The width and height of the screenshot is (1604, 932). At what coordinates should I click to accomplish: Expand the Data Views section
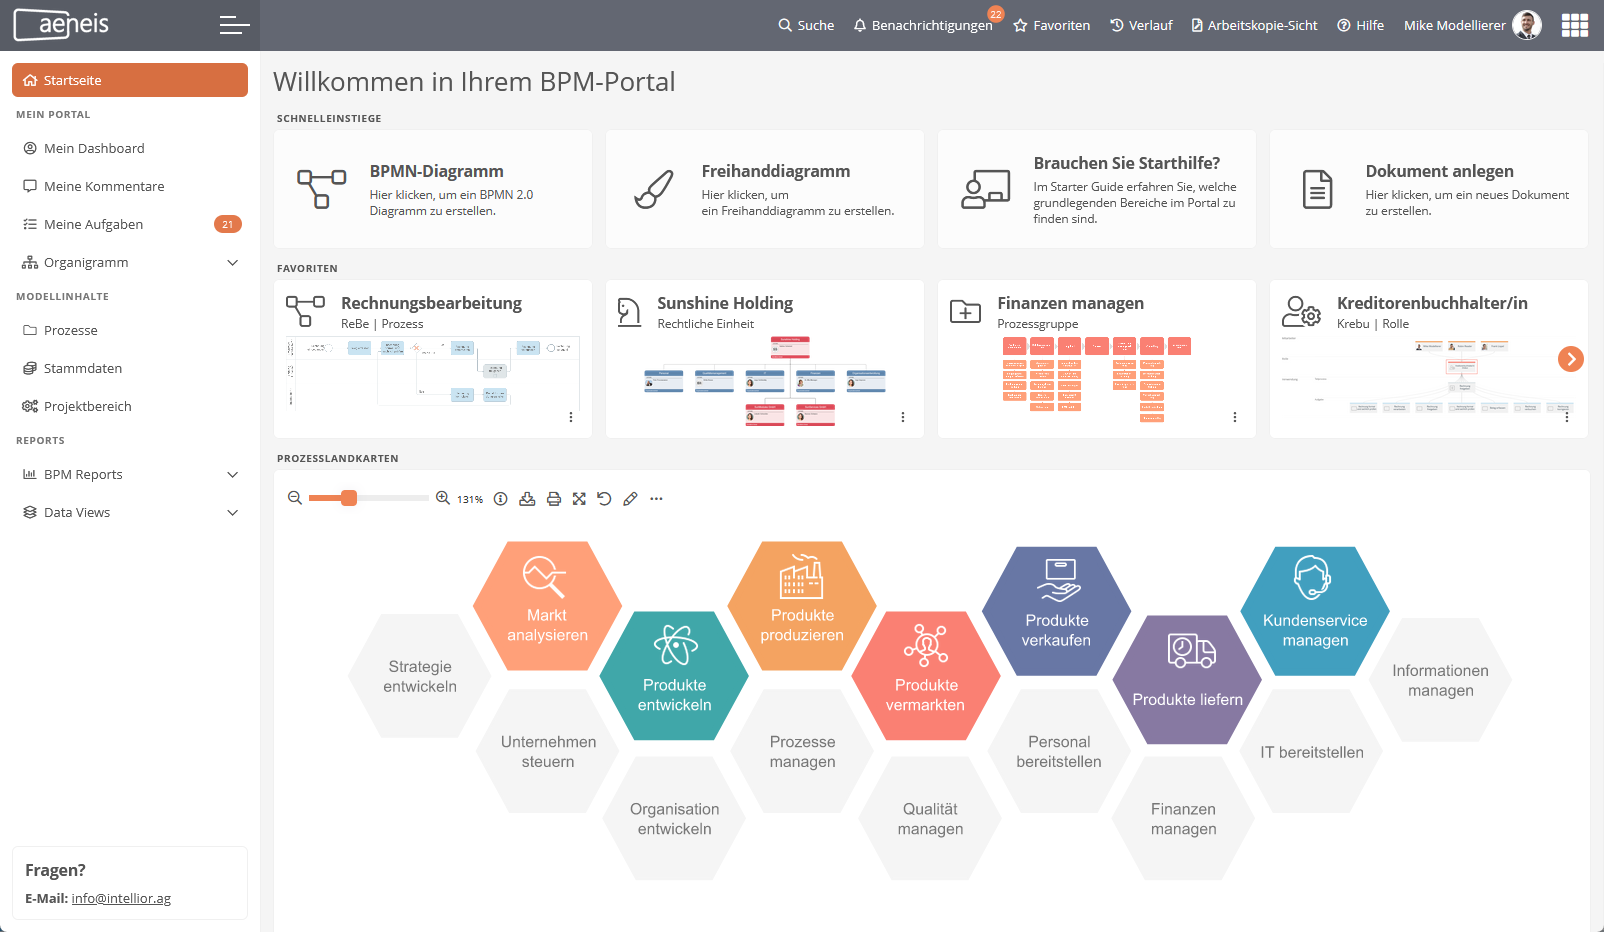coord(232,513)
